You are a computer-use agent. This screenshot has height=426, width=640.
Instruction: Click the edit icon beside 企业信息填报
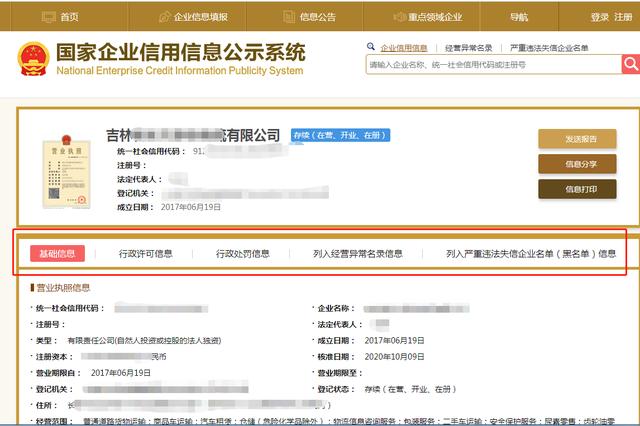click(x=164, y=17)
